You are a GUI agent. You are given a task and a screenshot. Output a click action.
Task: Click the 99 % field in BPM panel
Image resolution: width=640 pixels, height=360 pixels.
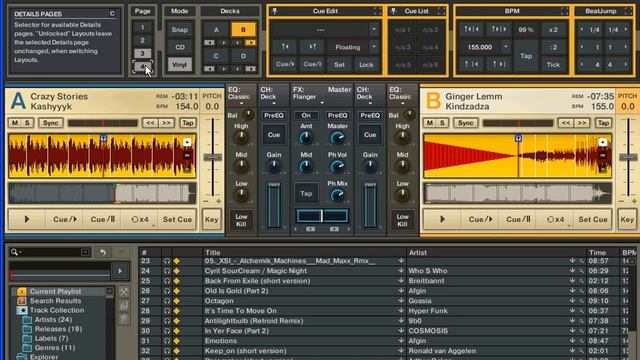pos(526,30)
